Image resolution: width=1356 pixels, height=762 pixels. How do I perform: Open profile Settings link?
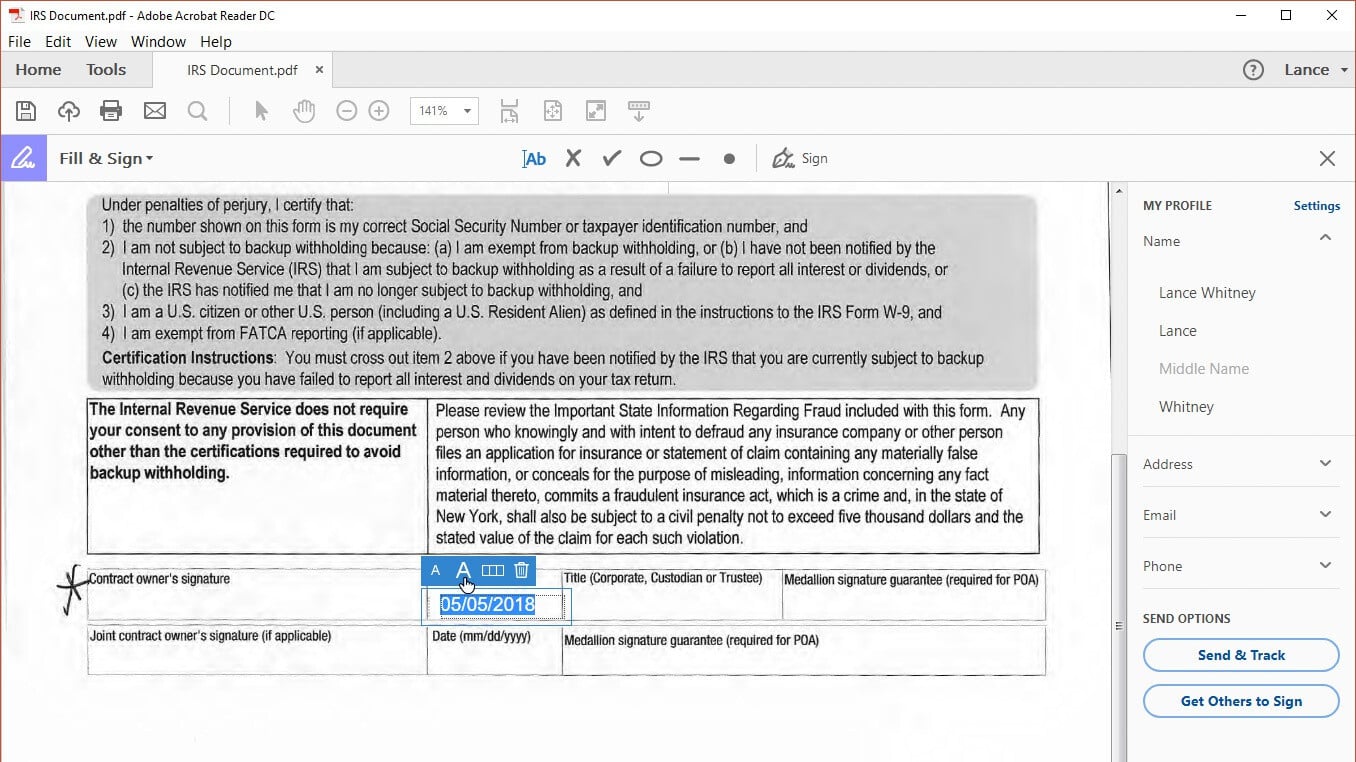1316,206
